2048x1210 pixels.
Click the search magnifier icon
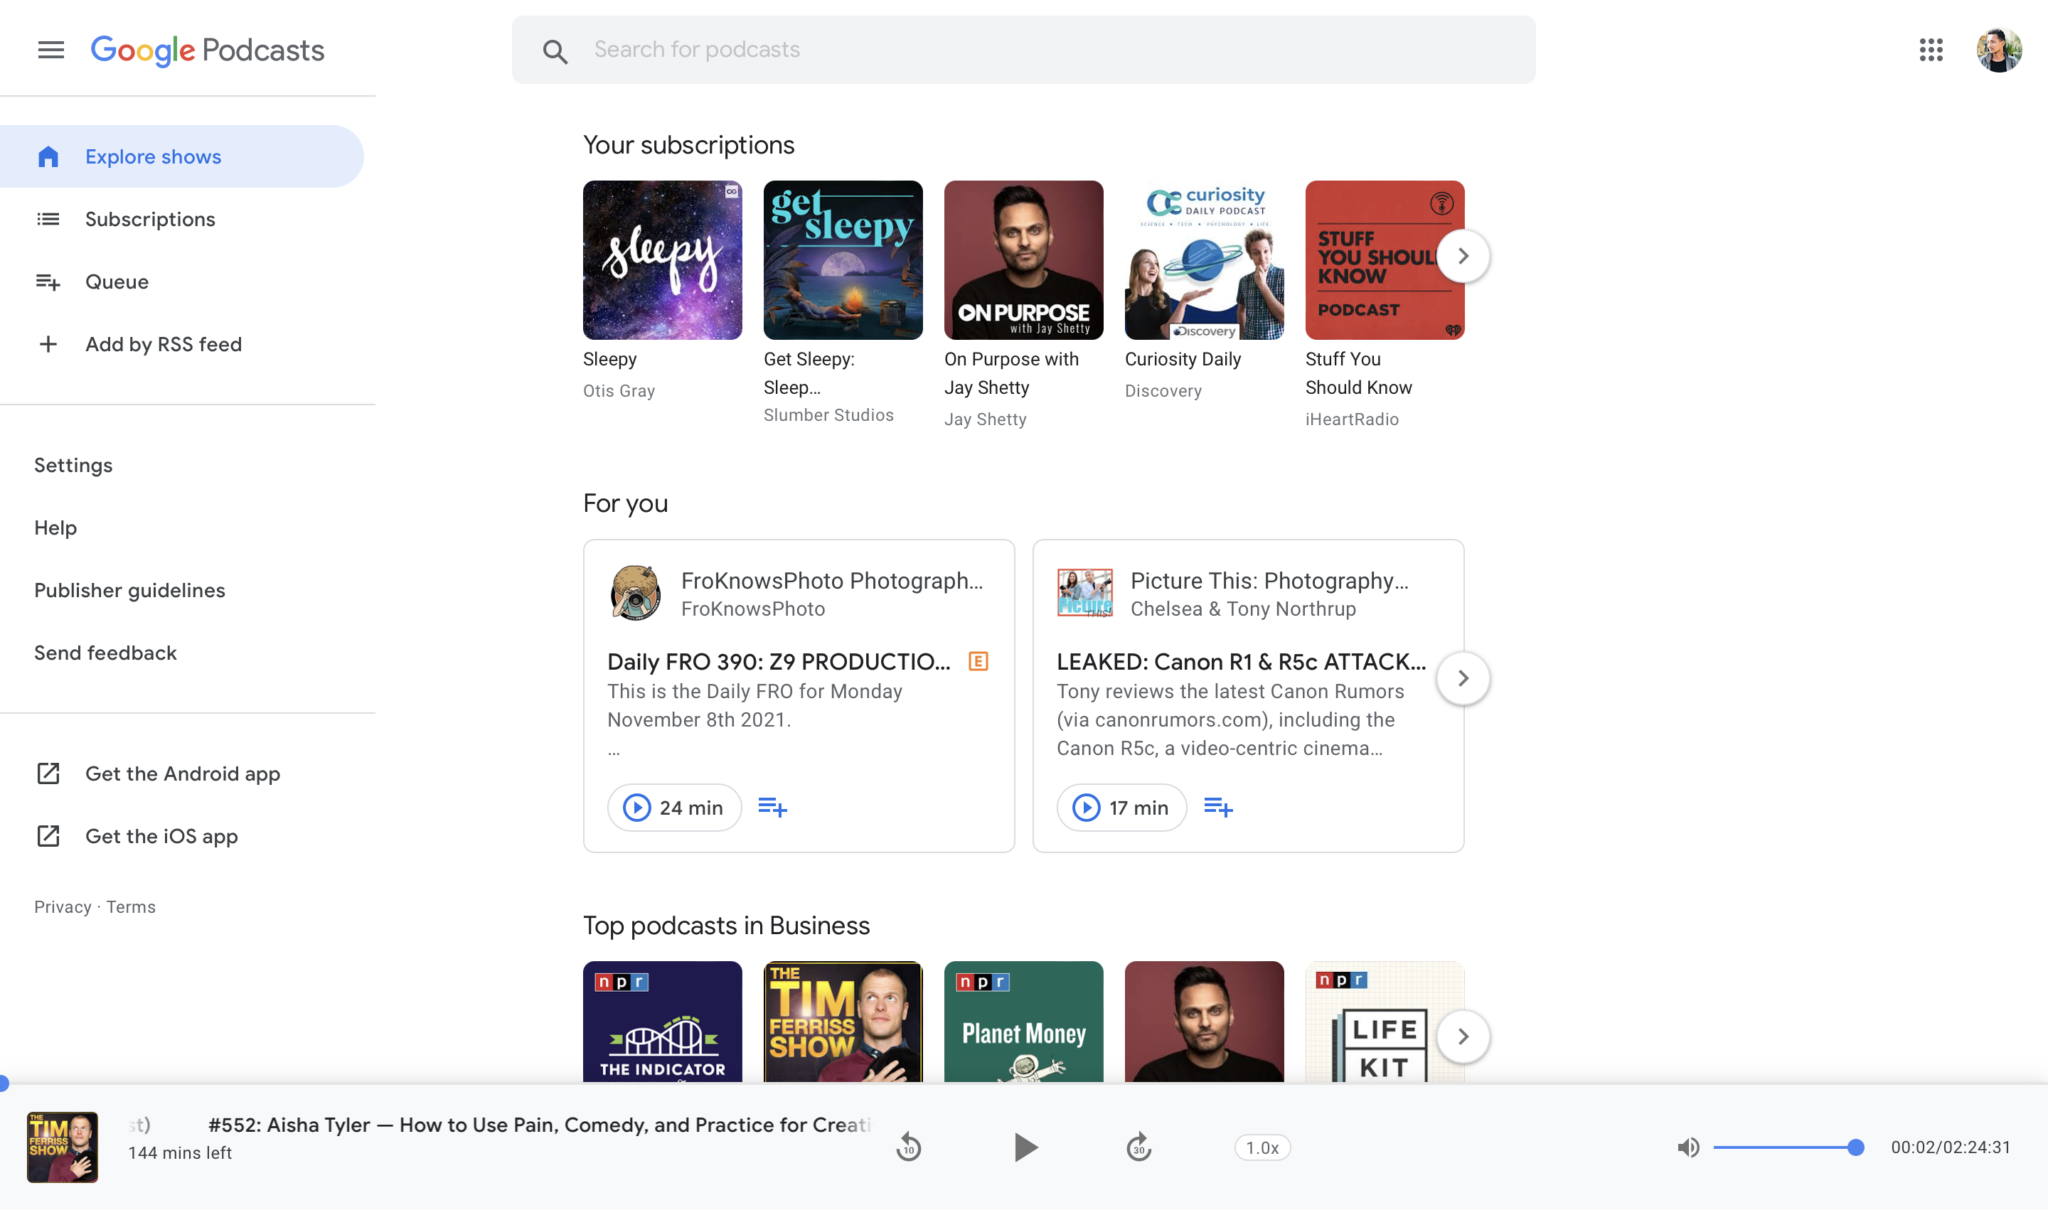[555, 51]
